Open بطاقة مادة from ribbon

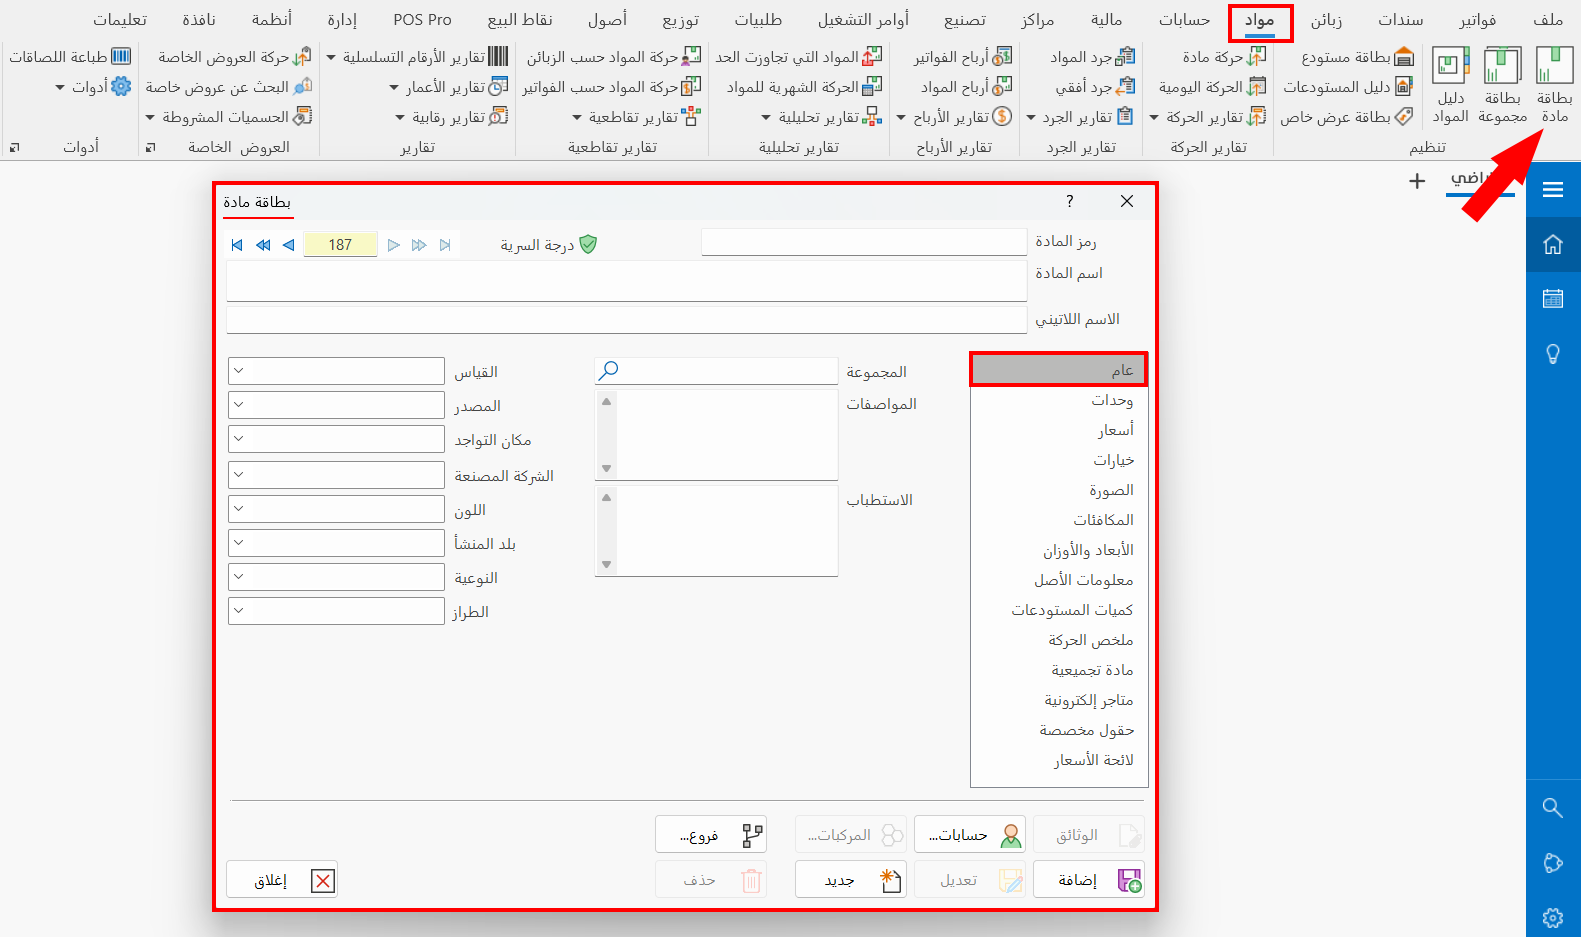point(1554,85)
